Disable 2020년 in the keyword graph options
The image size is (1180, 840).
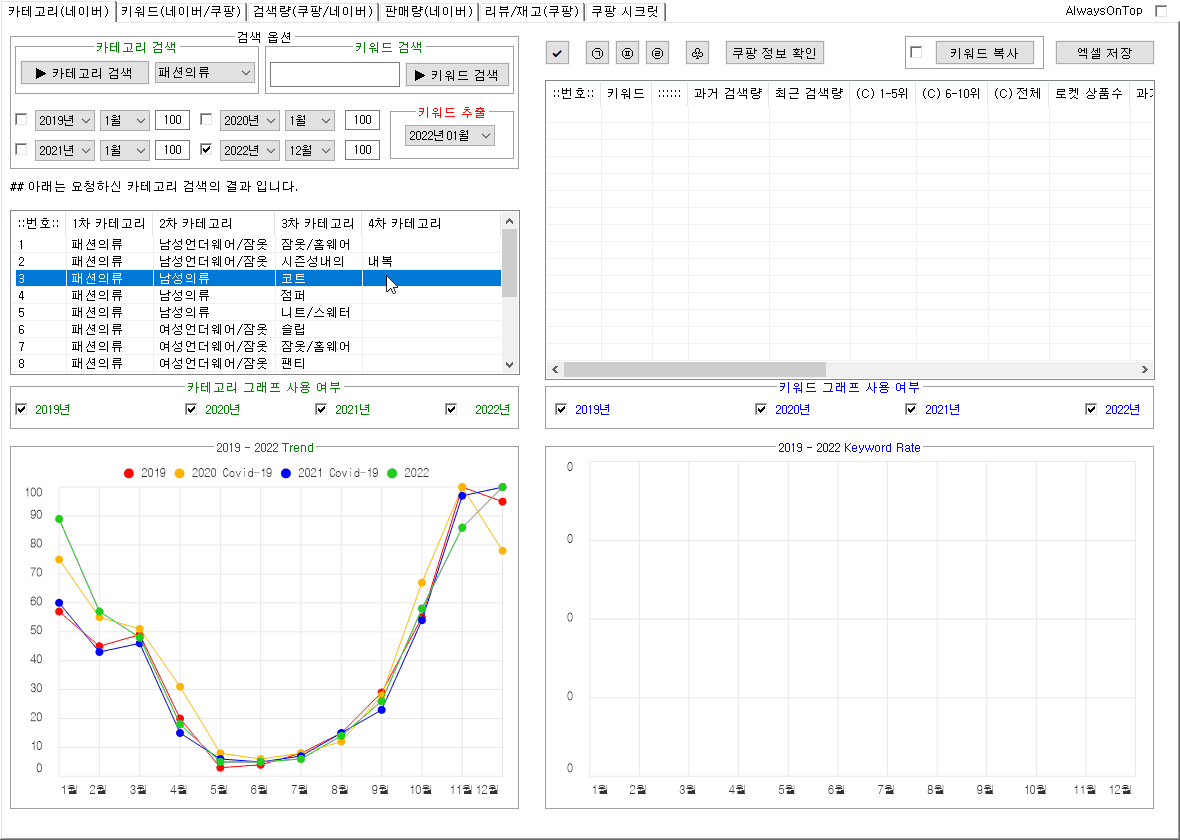pyautogui.click(x=761, y=409)
